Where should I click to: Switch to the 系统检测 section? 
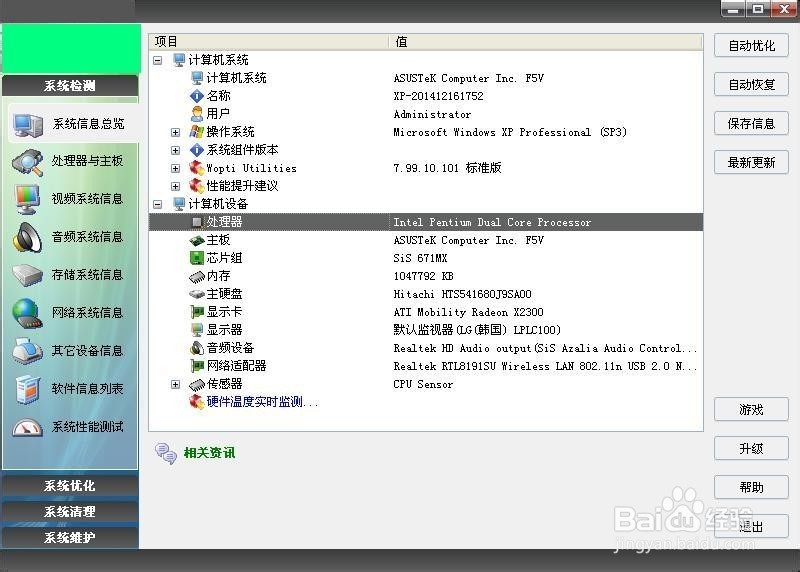click(70, 85)
